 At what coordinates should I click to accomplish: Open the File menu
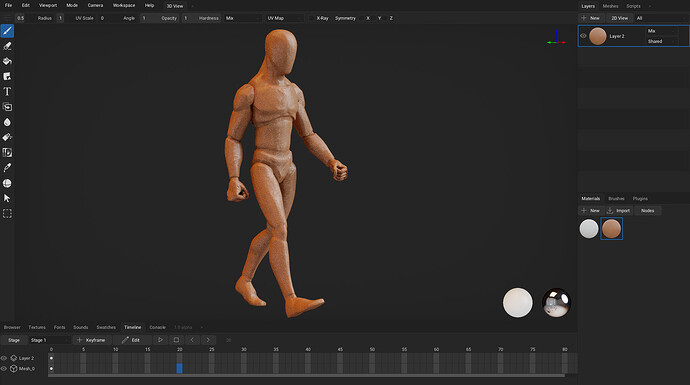pyautogui.click(x=8, y=5)
